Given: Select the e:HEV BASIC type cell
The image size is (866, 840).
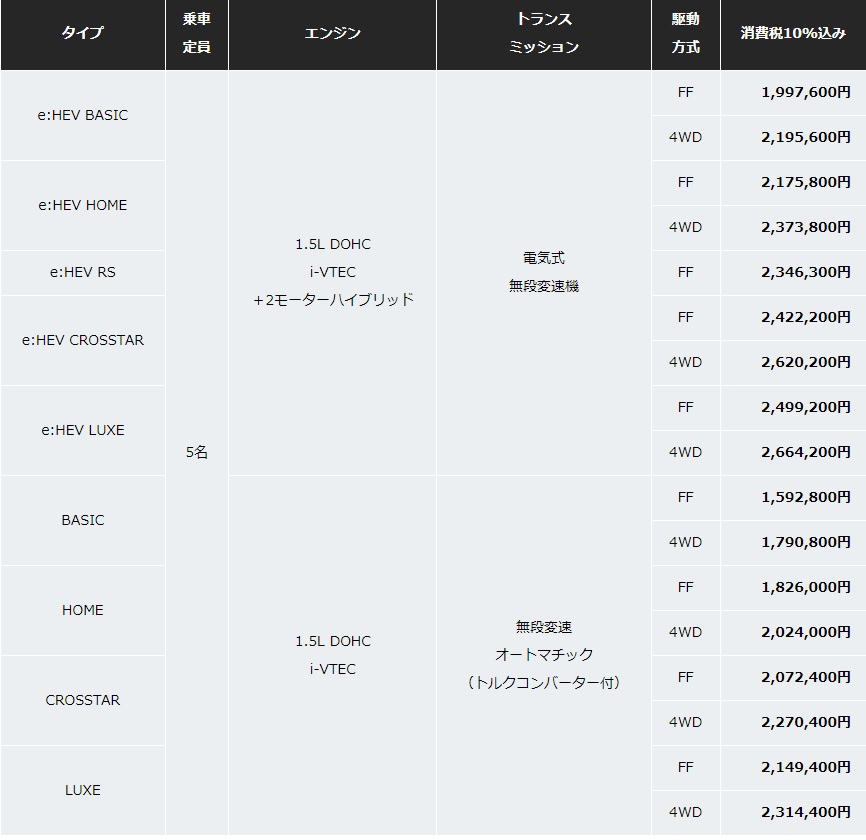Looking at the screenshot, I should click(x=83, y=115).
